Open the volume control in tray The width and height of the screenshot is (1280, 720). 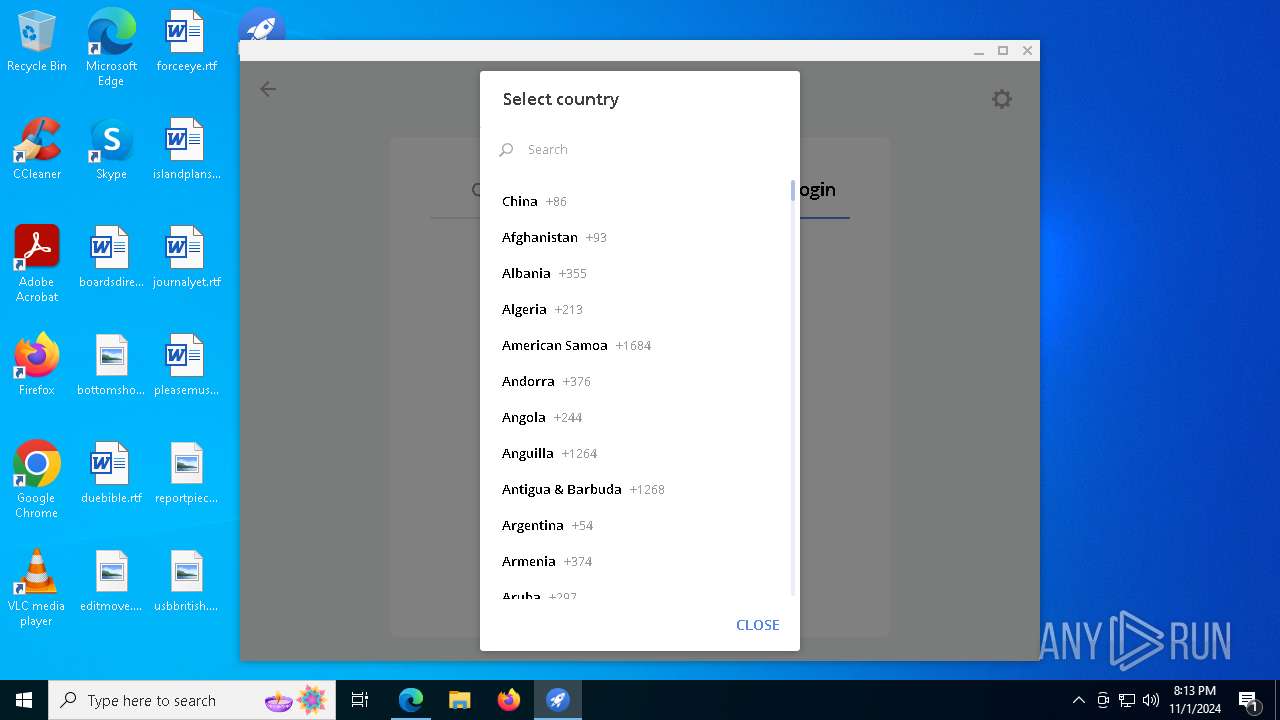tap(1151, 700)
